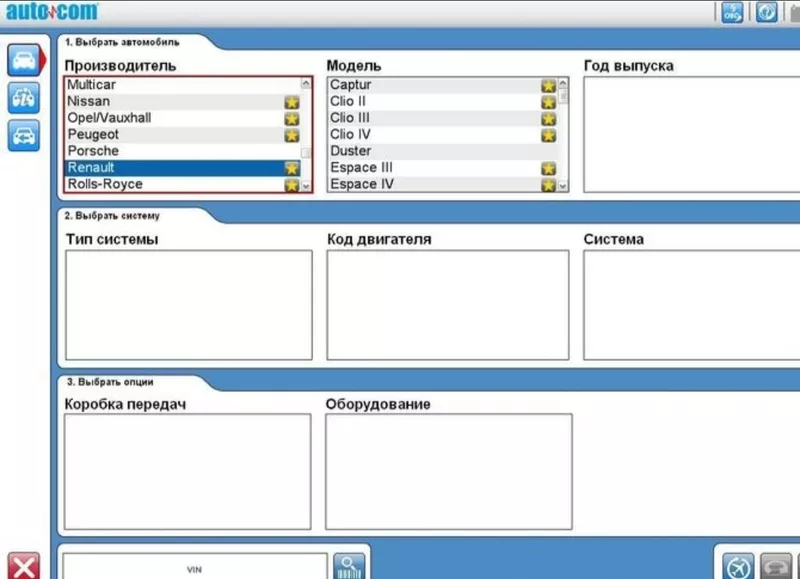
Task: Choose Porsche in the manufacturer list
Action: [93, 151]
